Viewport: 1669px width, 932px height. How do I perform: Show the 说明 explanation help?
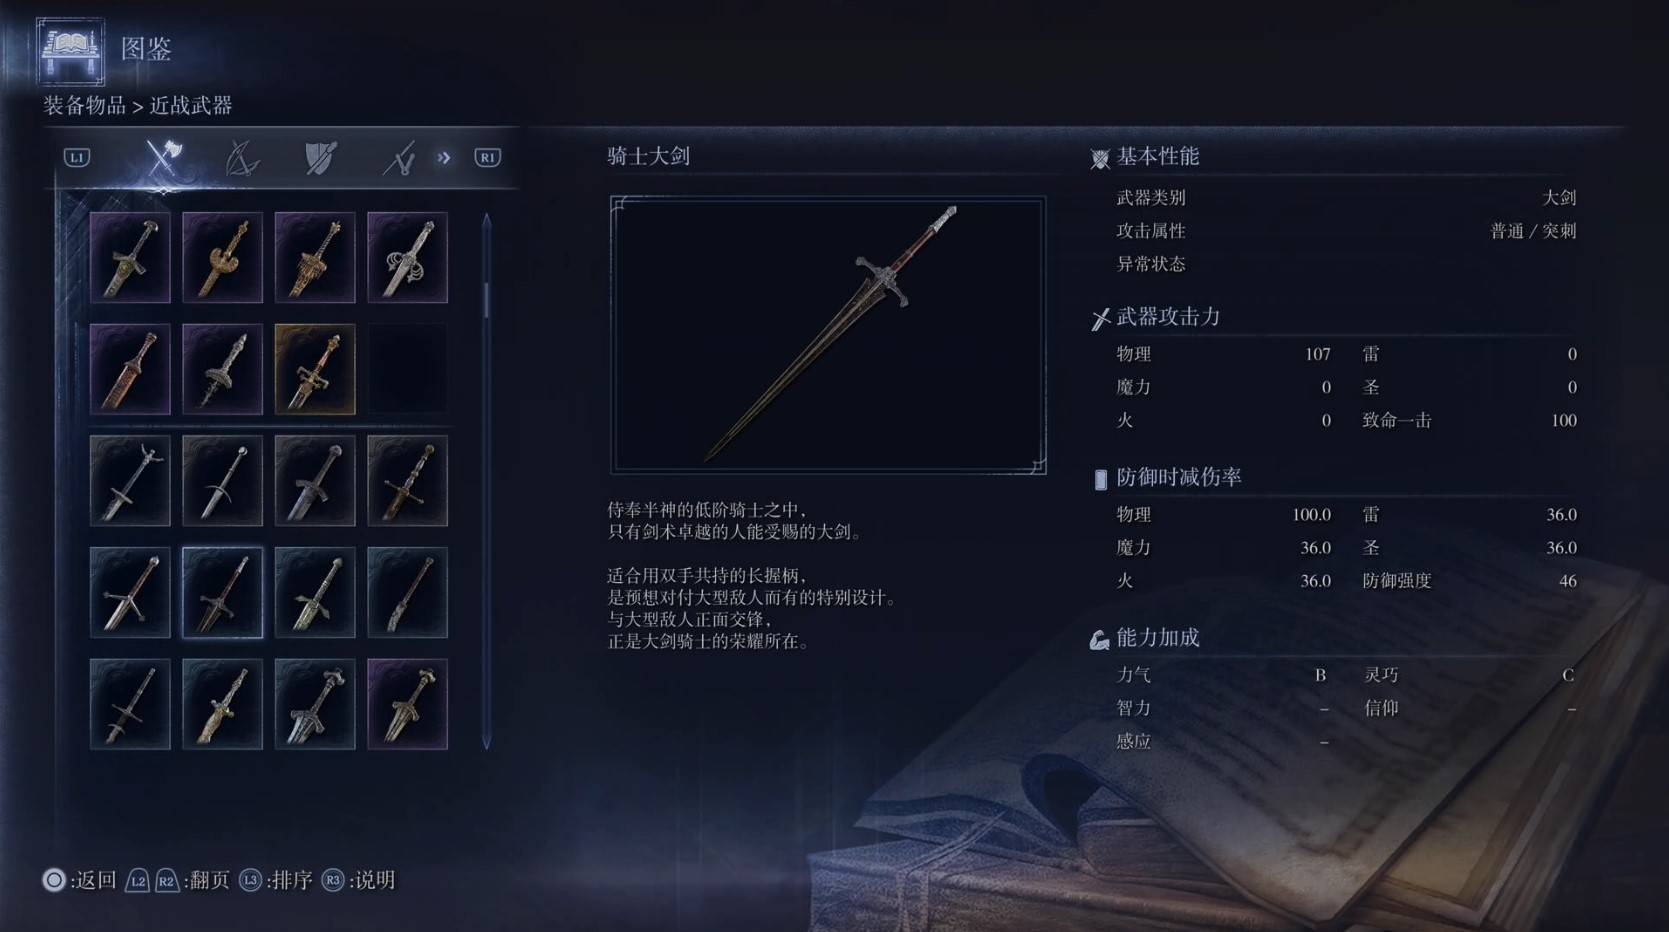[x=358, y=880]
